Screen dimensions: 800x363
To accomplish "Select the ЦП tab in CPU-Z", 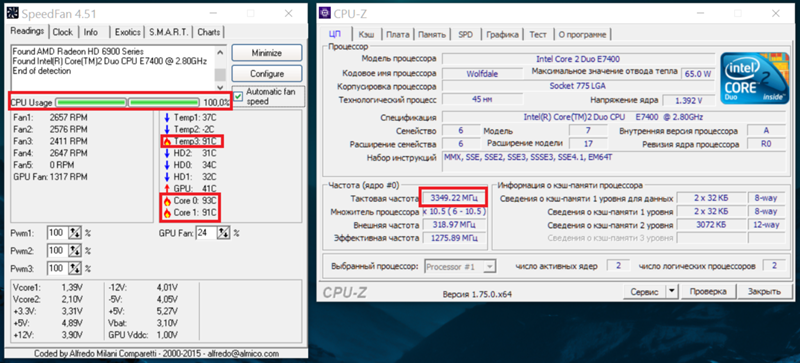I will [335, 34].
